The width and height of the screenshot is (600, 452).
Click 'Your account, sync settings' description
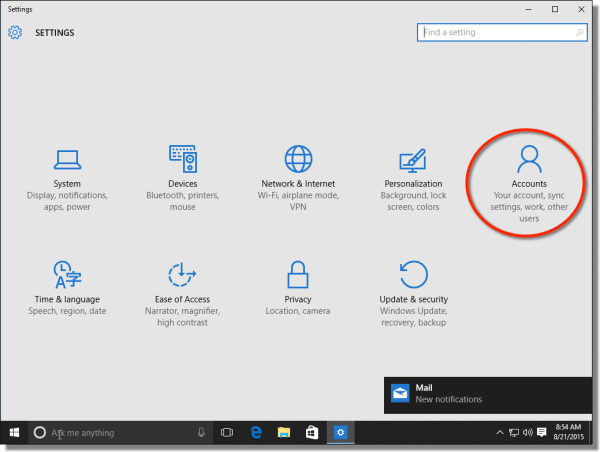(x=529, y=207)
